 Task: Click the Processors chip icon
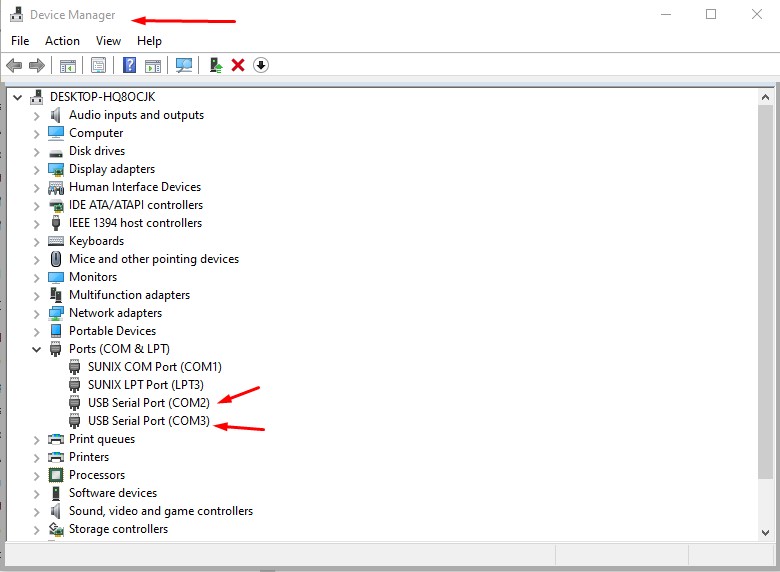[x=56, y=475]
